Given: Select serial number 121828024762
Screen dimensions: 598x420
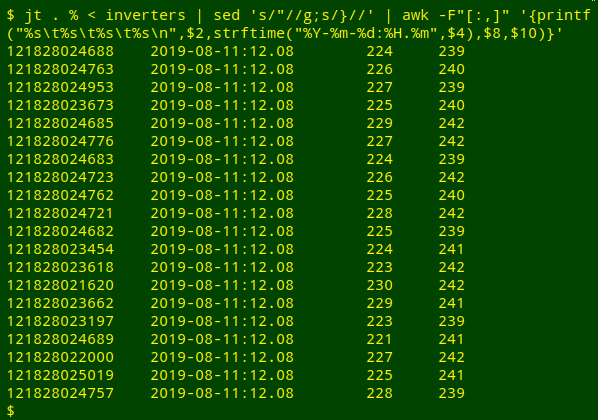Looking at the screenshot, I should click(60, 195).
